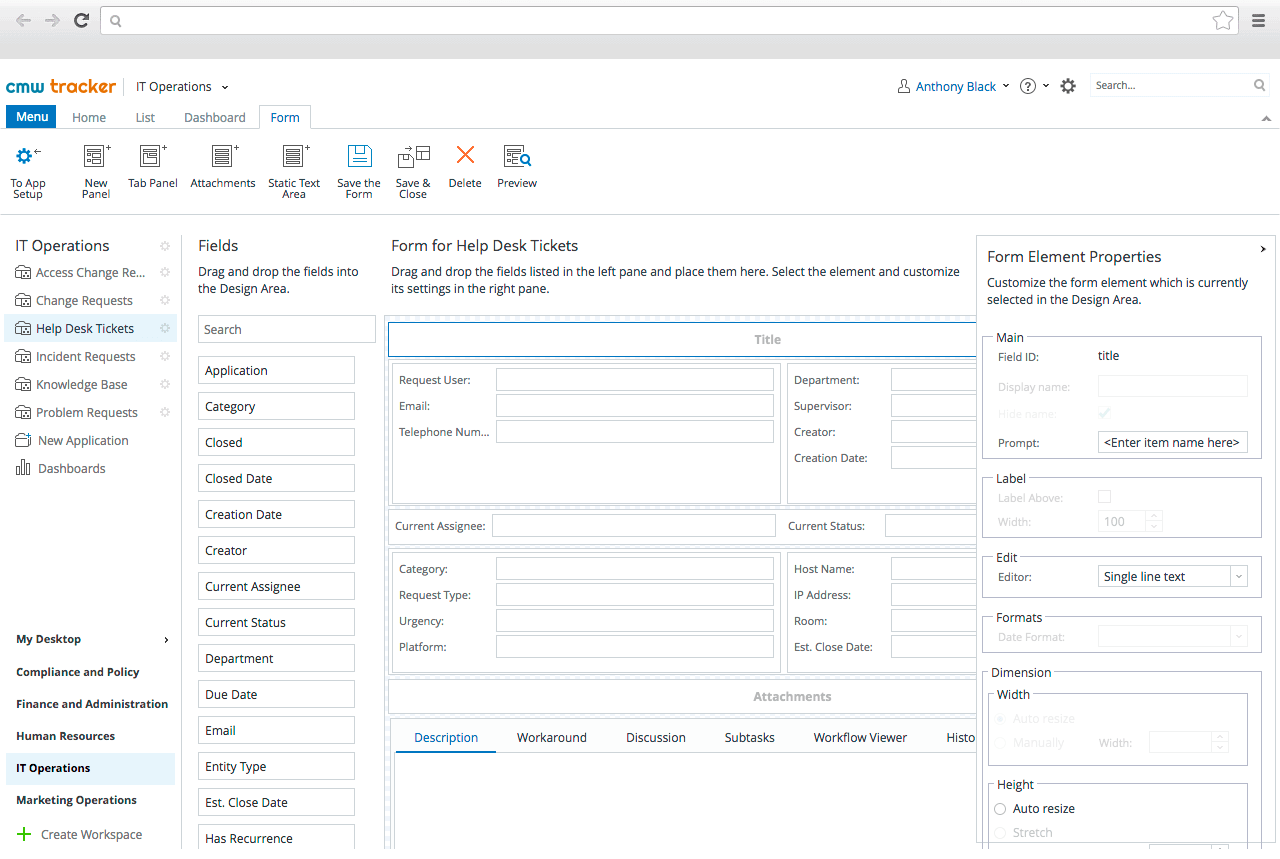The image size is (1280, 859).
Task: Switch to the List tab
Action: pyautogui.click(x=145, y=117)
